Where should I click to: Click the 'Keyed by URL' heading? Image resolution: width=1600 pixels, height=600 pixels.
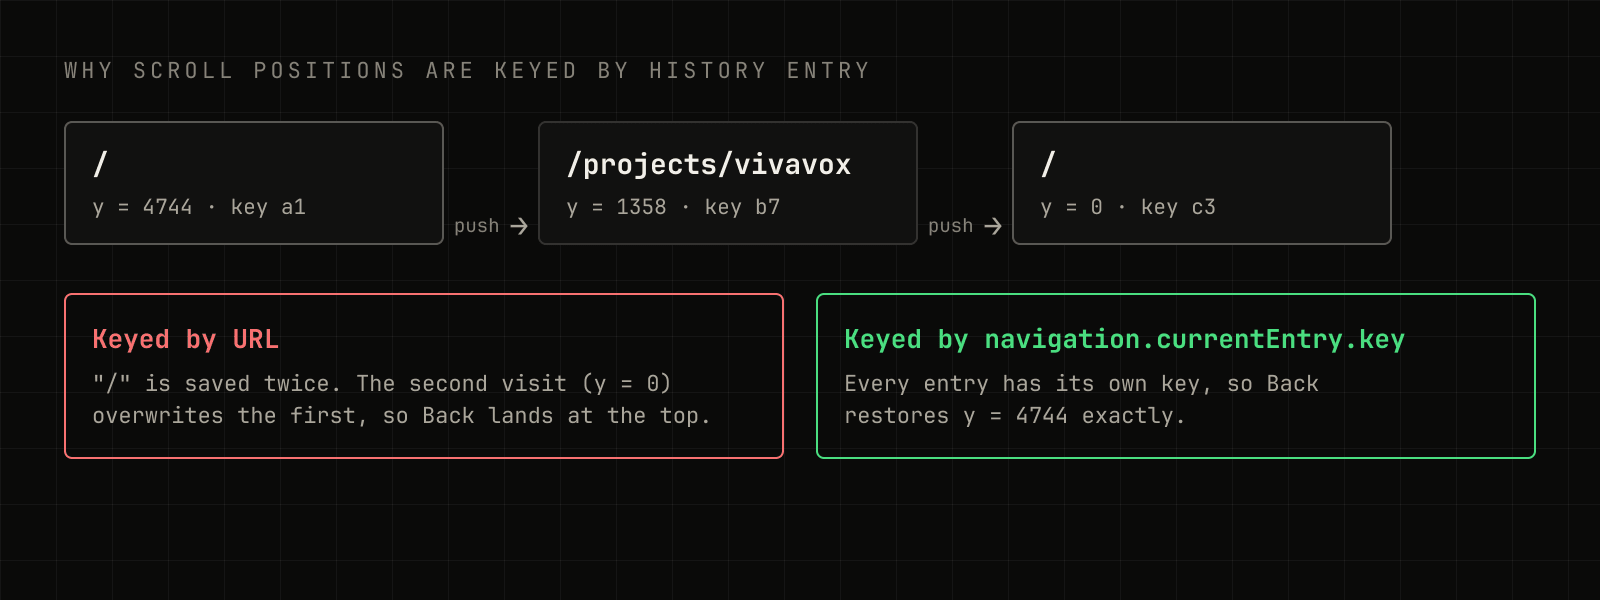185,339
